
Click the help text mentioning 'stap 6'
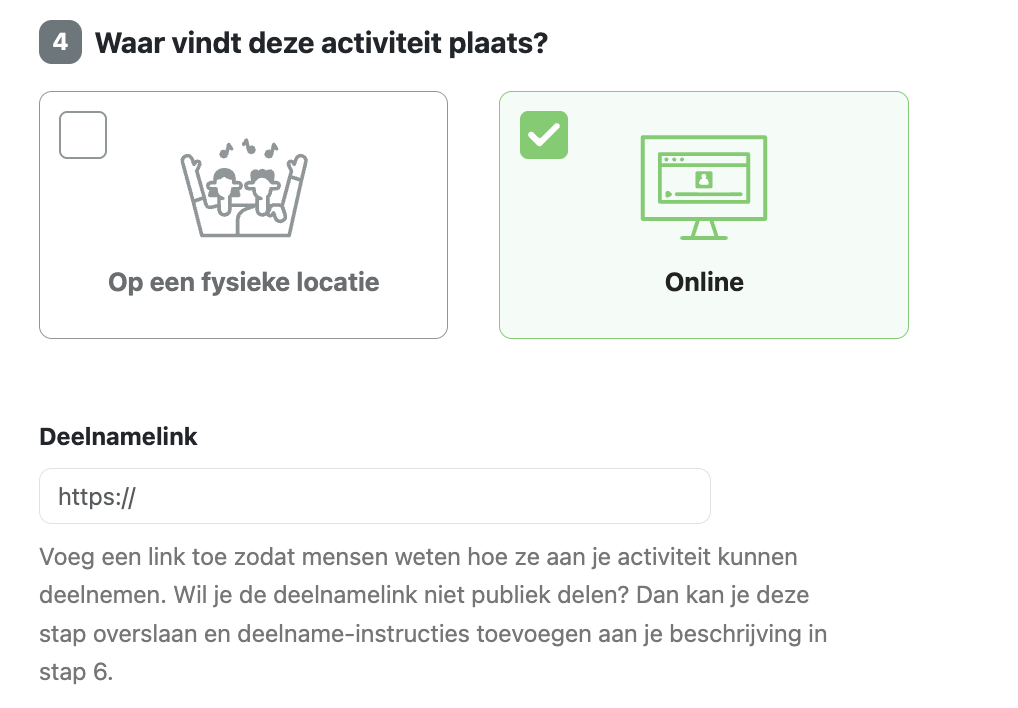(76, 672)
